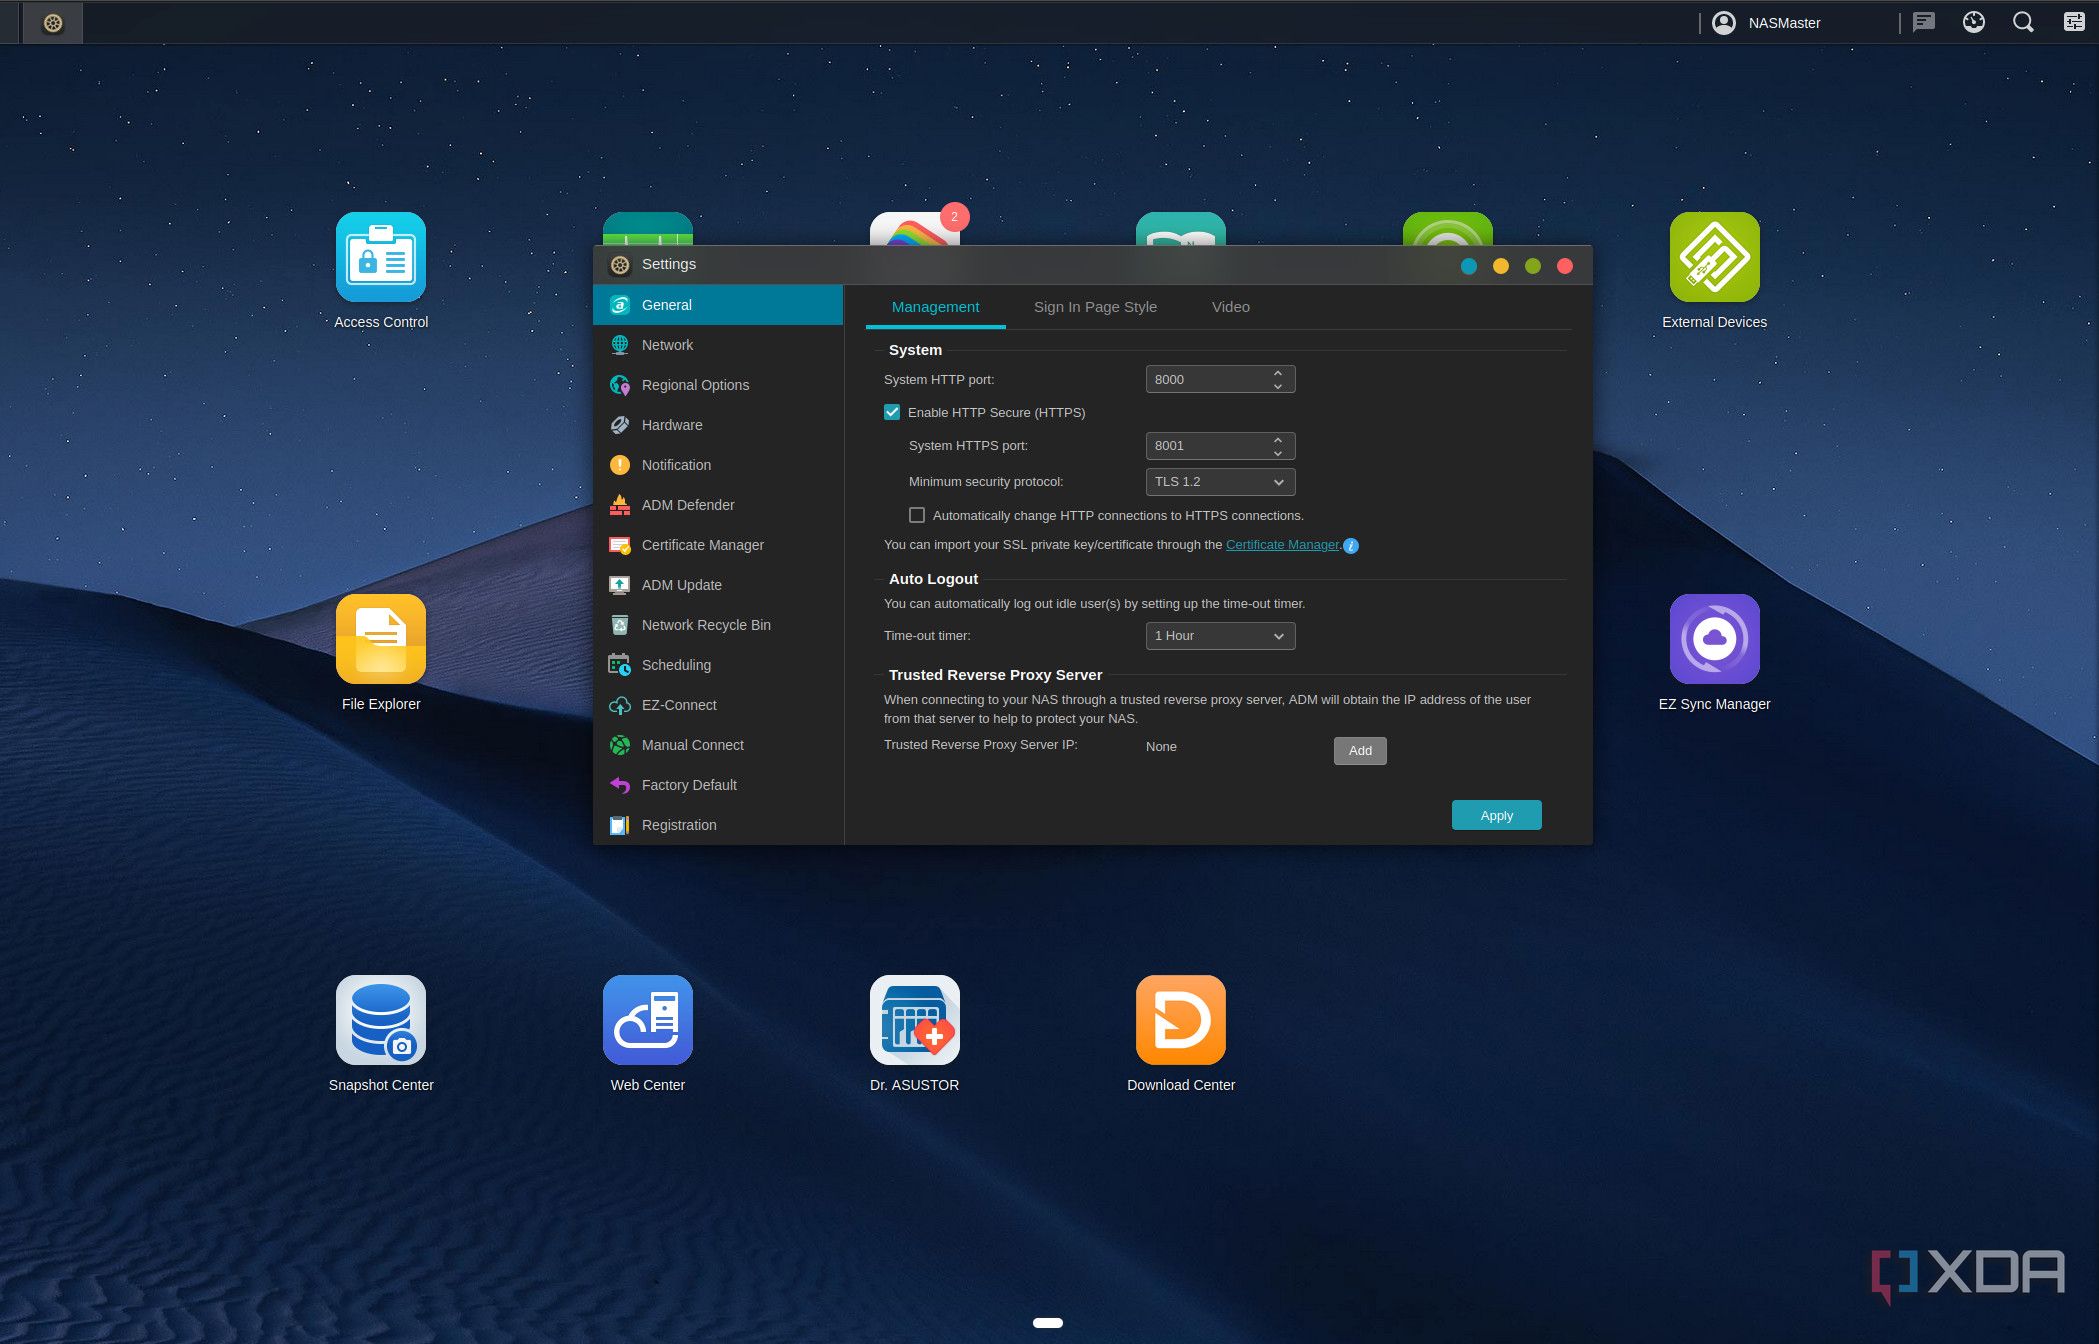2099x1344 pixels.
Task: Open the Download Center desktop icon
Action: coord(1180,1020)
